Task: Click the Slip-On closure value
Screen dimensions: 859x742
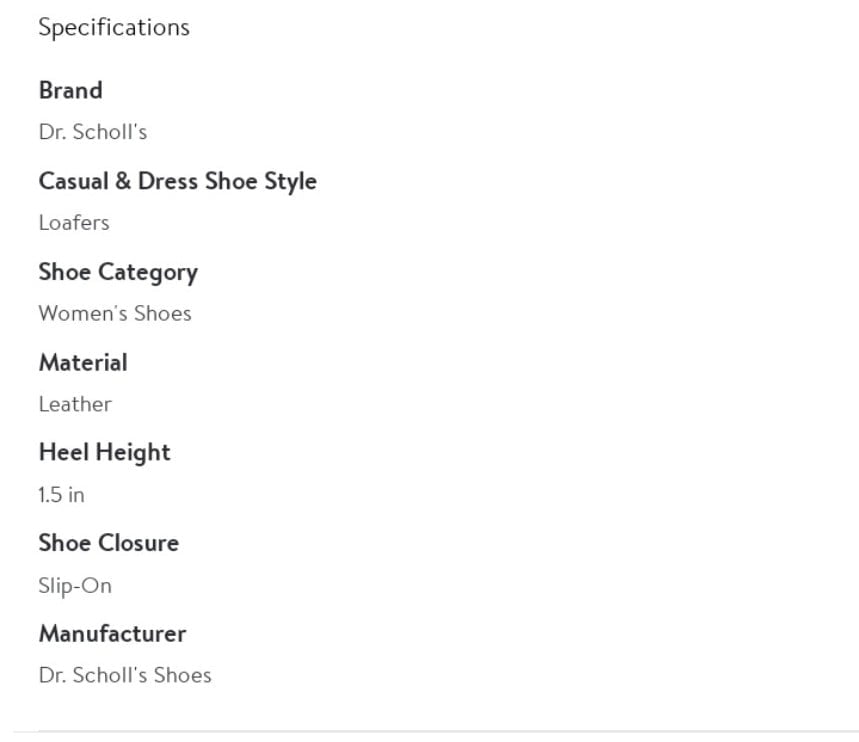Action: pos(75,586)
